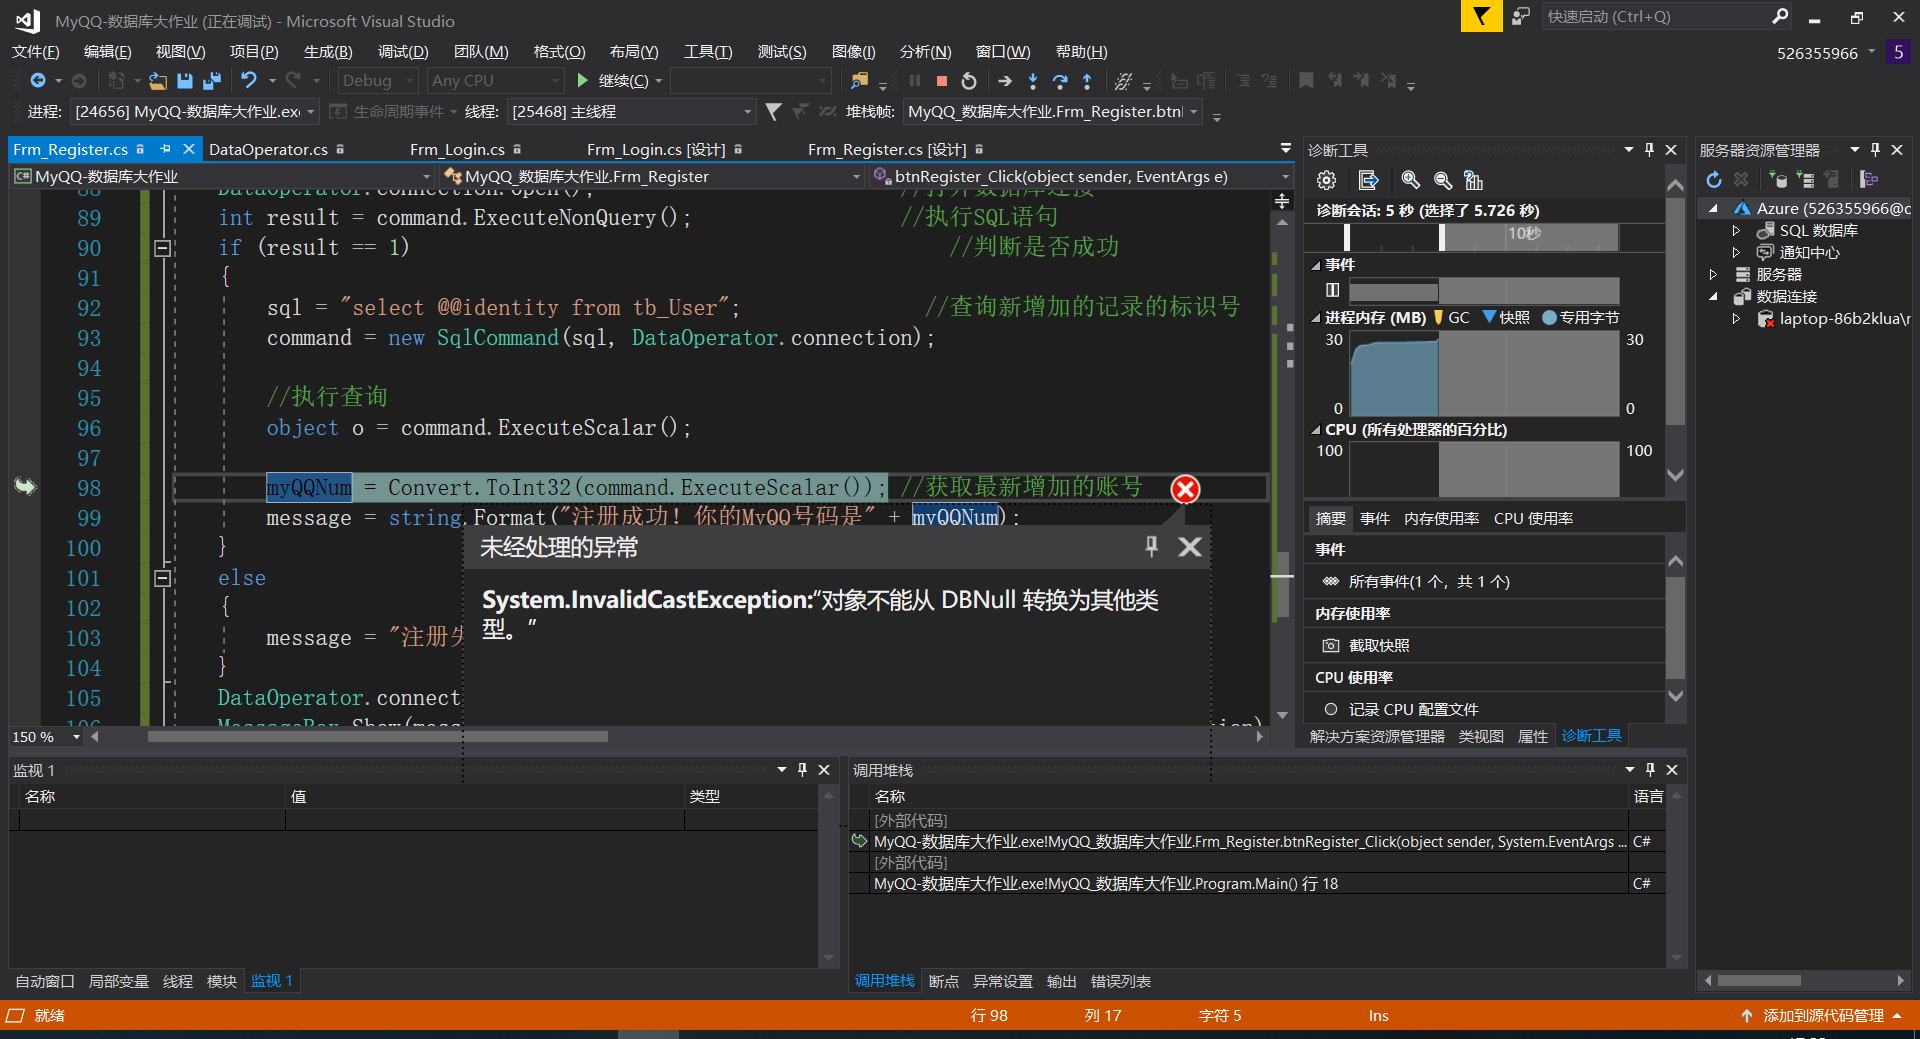Click the Quick Launch search magnifier
This screenshot has width=1920, height=1039.
tap(1780, 16)
